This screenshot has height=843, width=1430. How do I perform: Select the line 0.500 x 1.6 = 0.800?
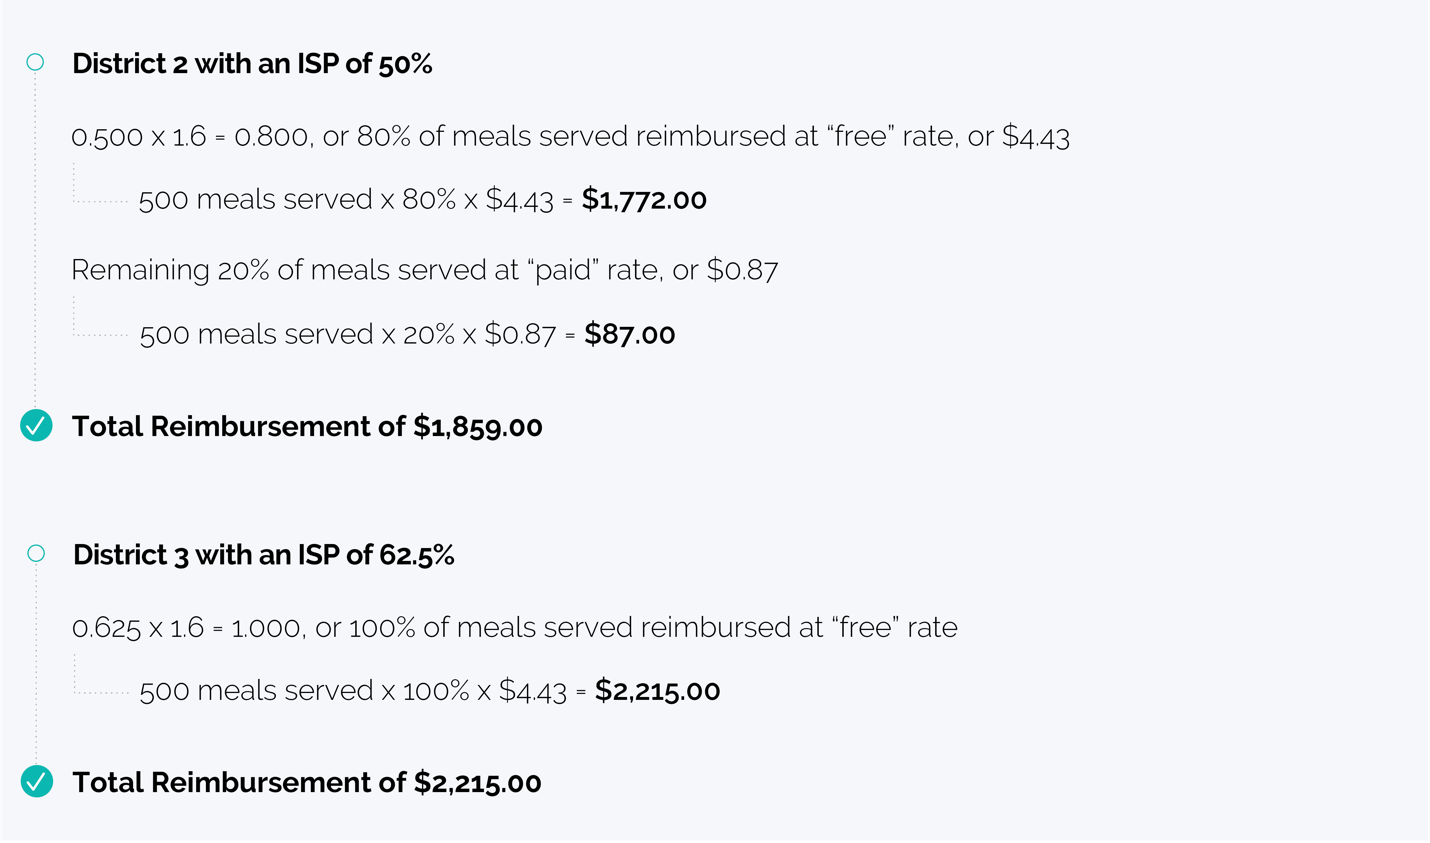[x=570, y=136]
